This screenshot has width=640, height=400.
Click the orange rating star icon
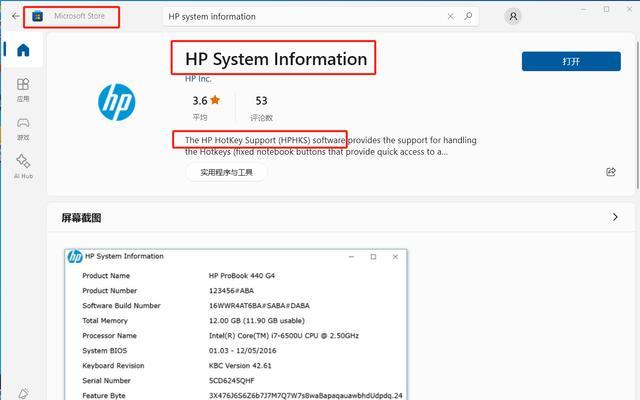[x=215, y=100]
